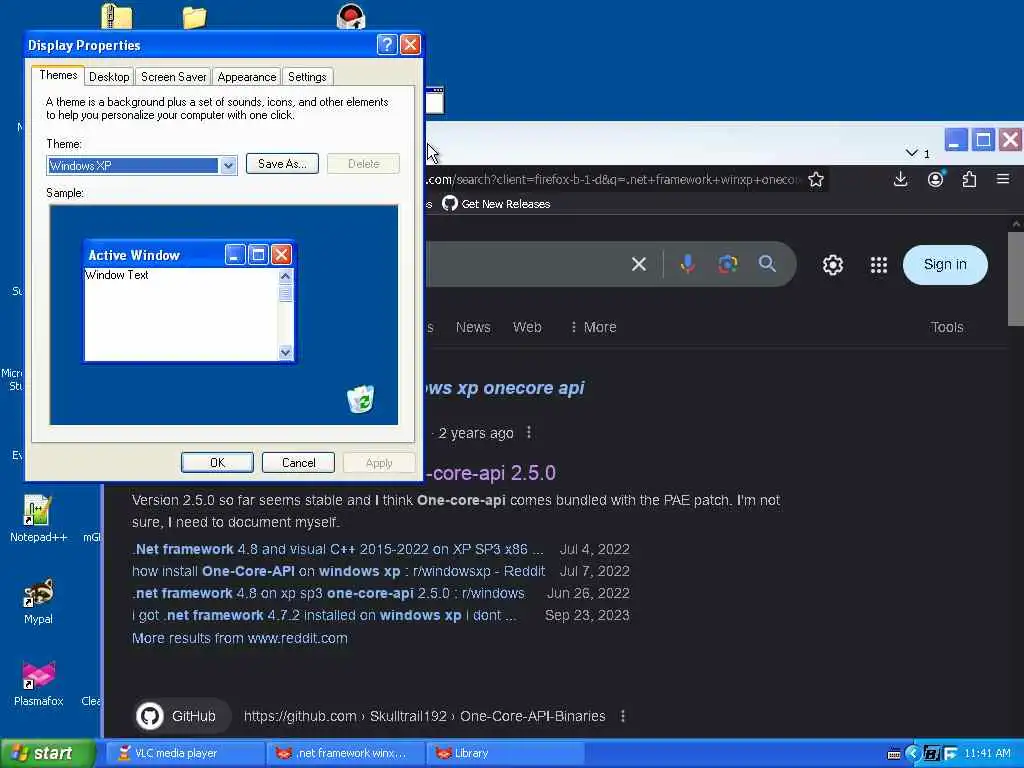Screen dimensions: 1024x768
Task: Click the Google Sign in button
Action: point(945,264)
